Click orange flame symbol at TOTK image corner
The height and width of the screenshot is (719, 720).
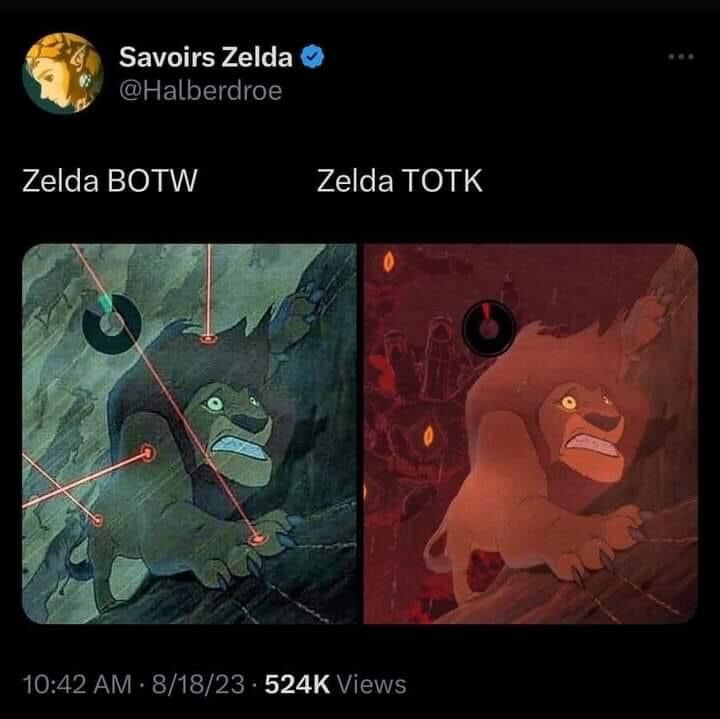point(388,263)
